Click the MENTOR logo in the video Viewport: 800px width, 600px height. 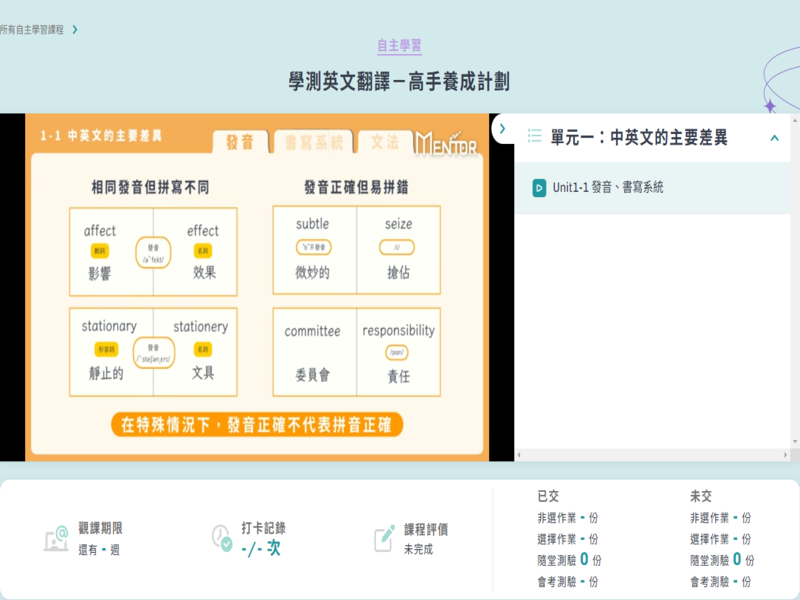tap(446, 143)
